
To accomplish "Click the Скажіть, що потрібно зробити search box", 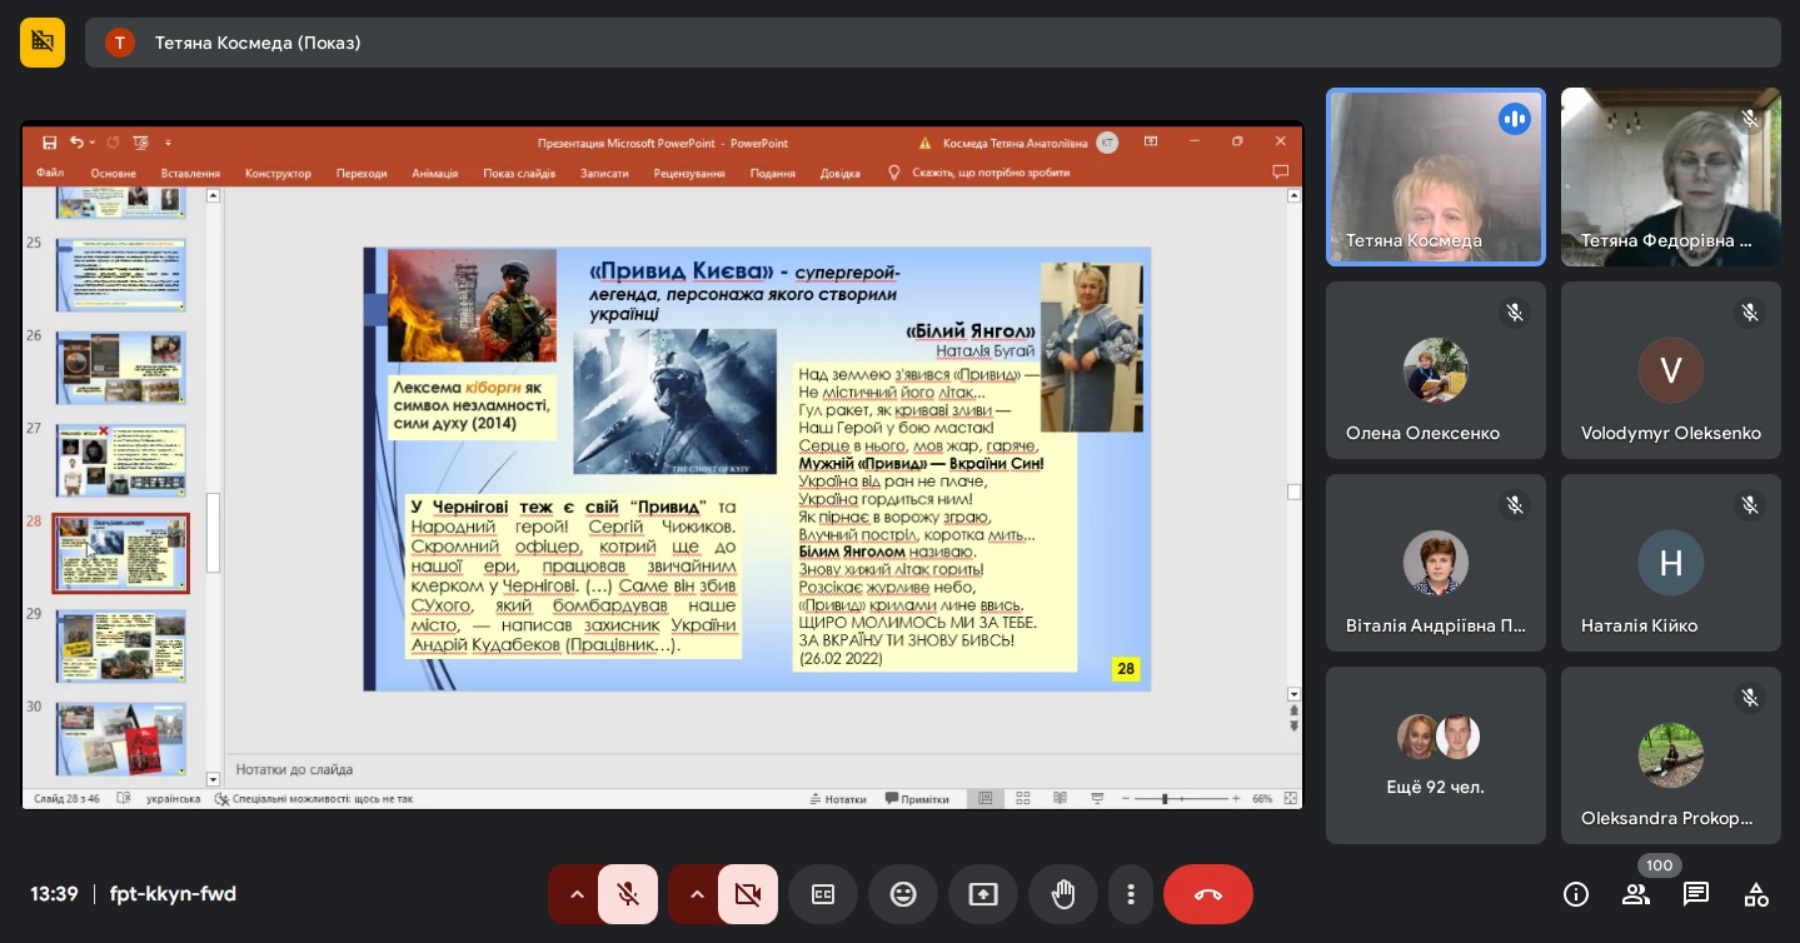I will point(980,173).
